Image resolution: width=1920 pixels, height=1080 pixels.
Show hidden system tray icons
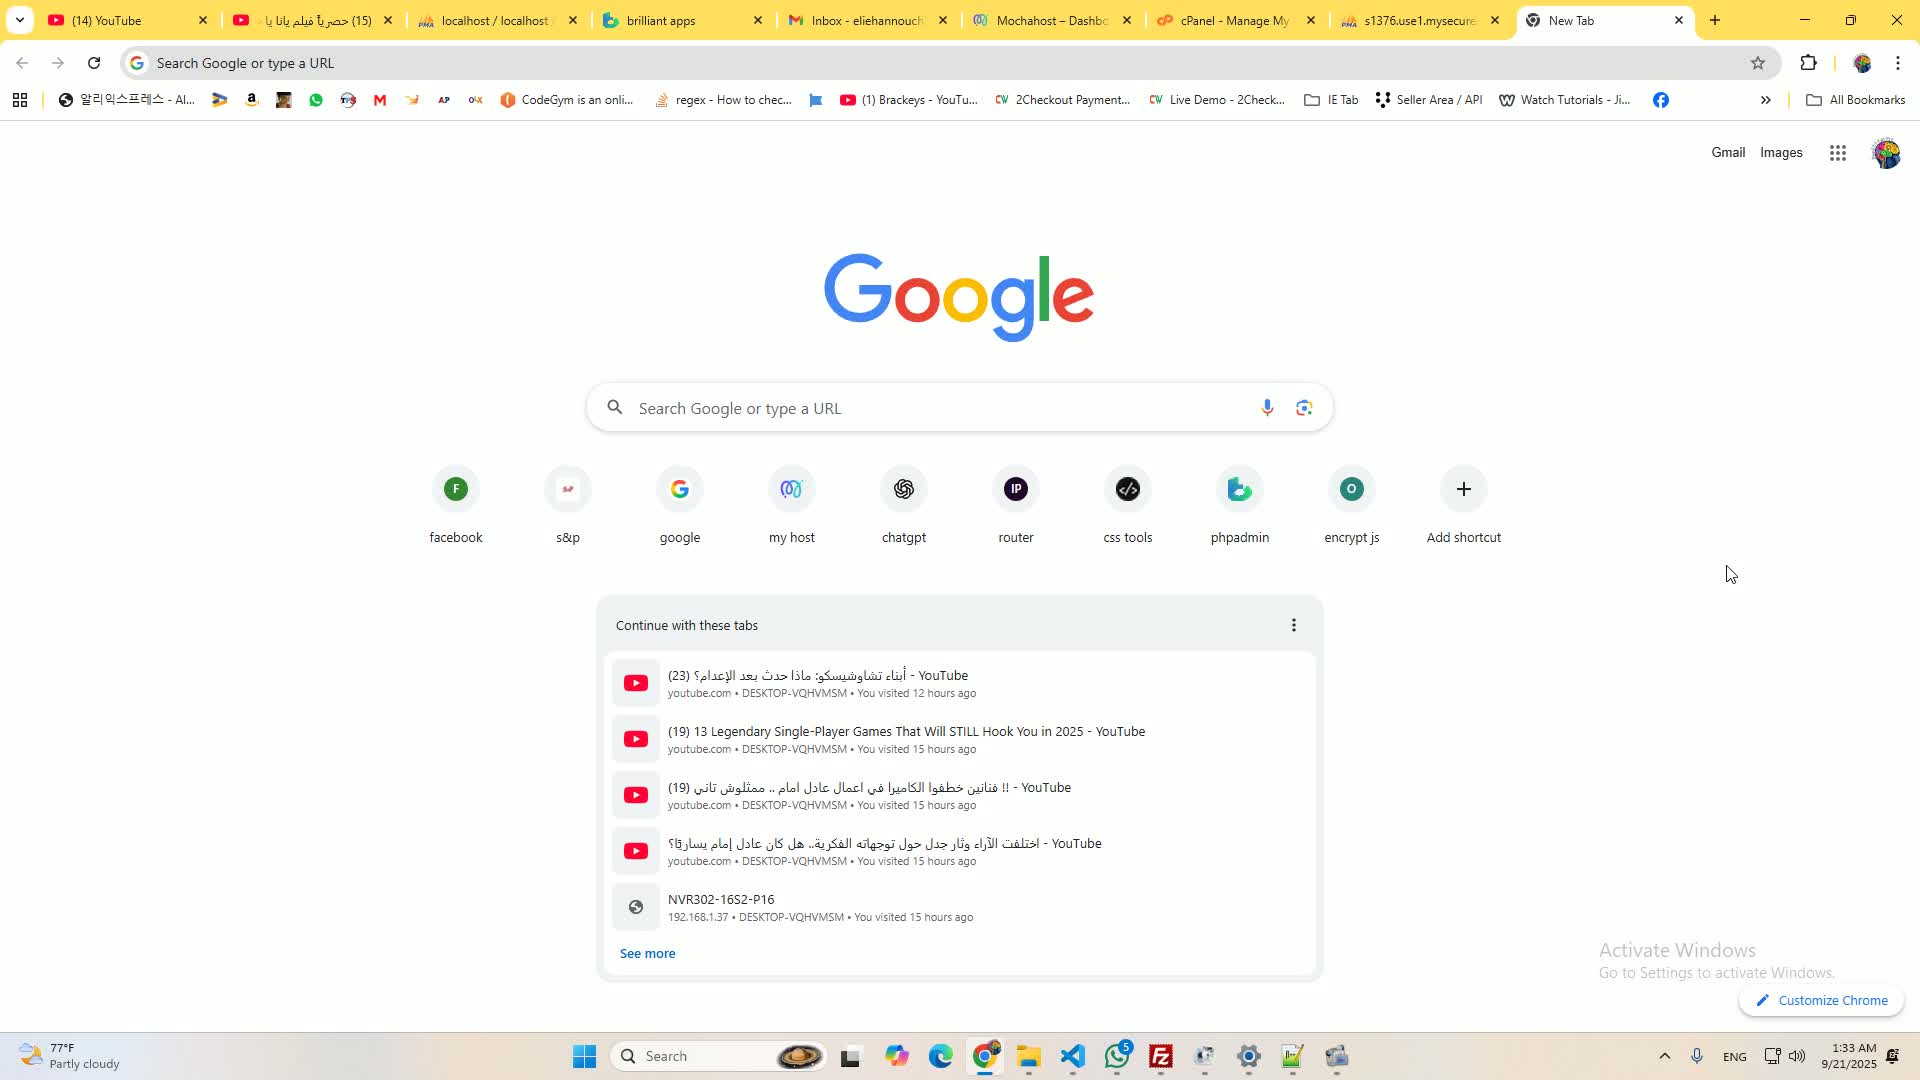(x=1665, y=1056)
